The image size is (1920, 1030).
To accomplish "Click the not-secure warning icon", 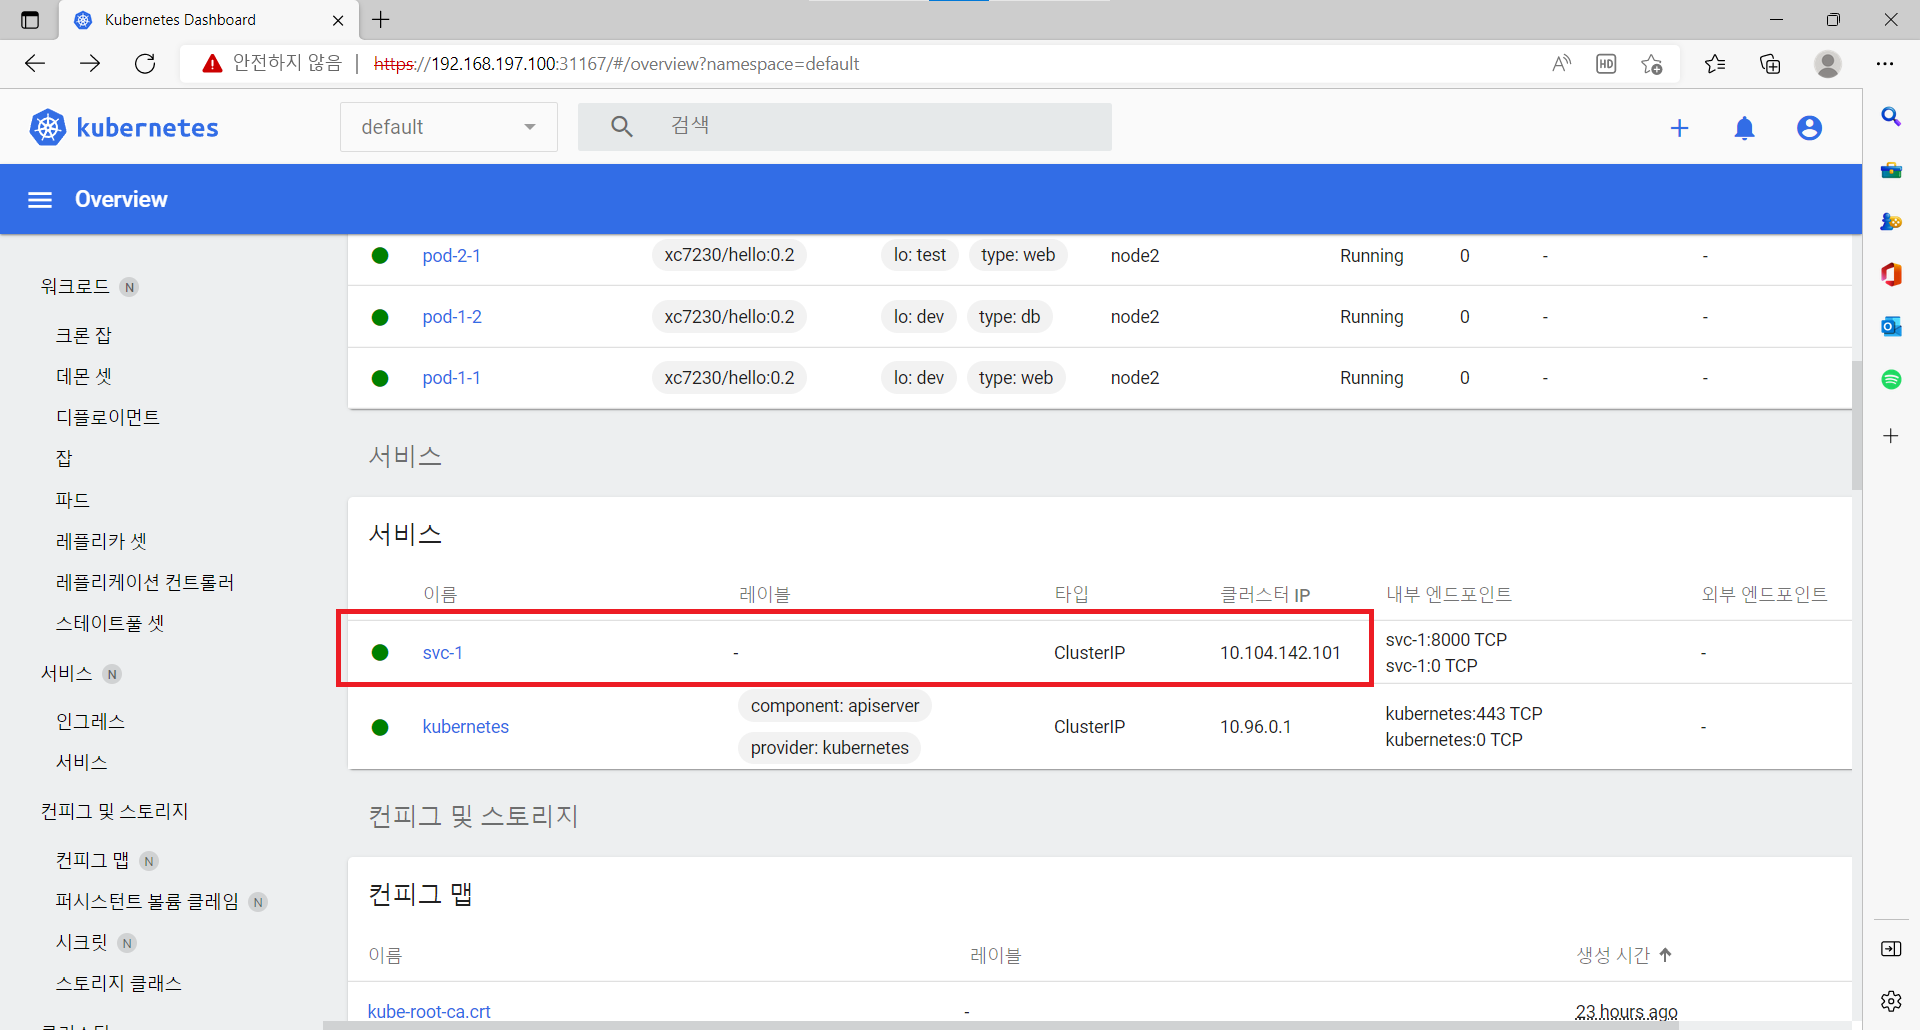I will click(212, 64).
